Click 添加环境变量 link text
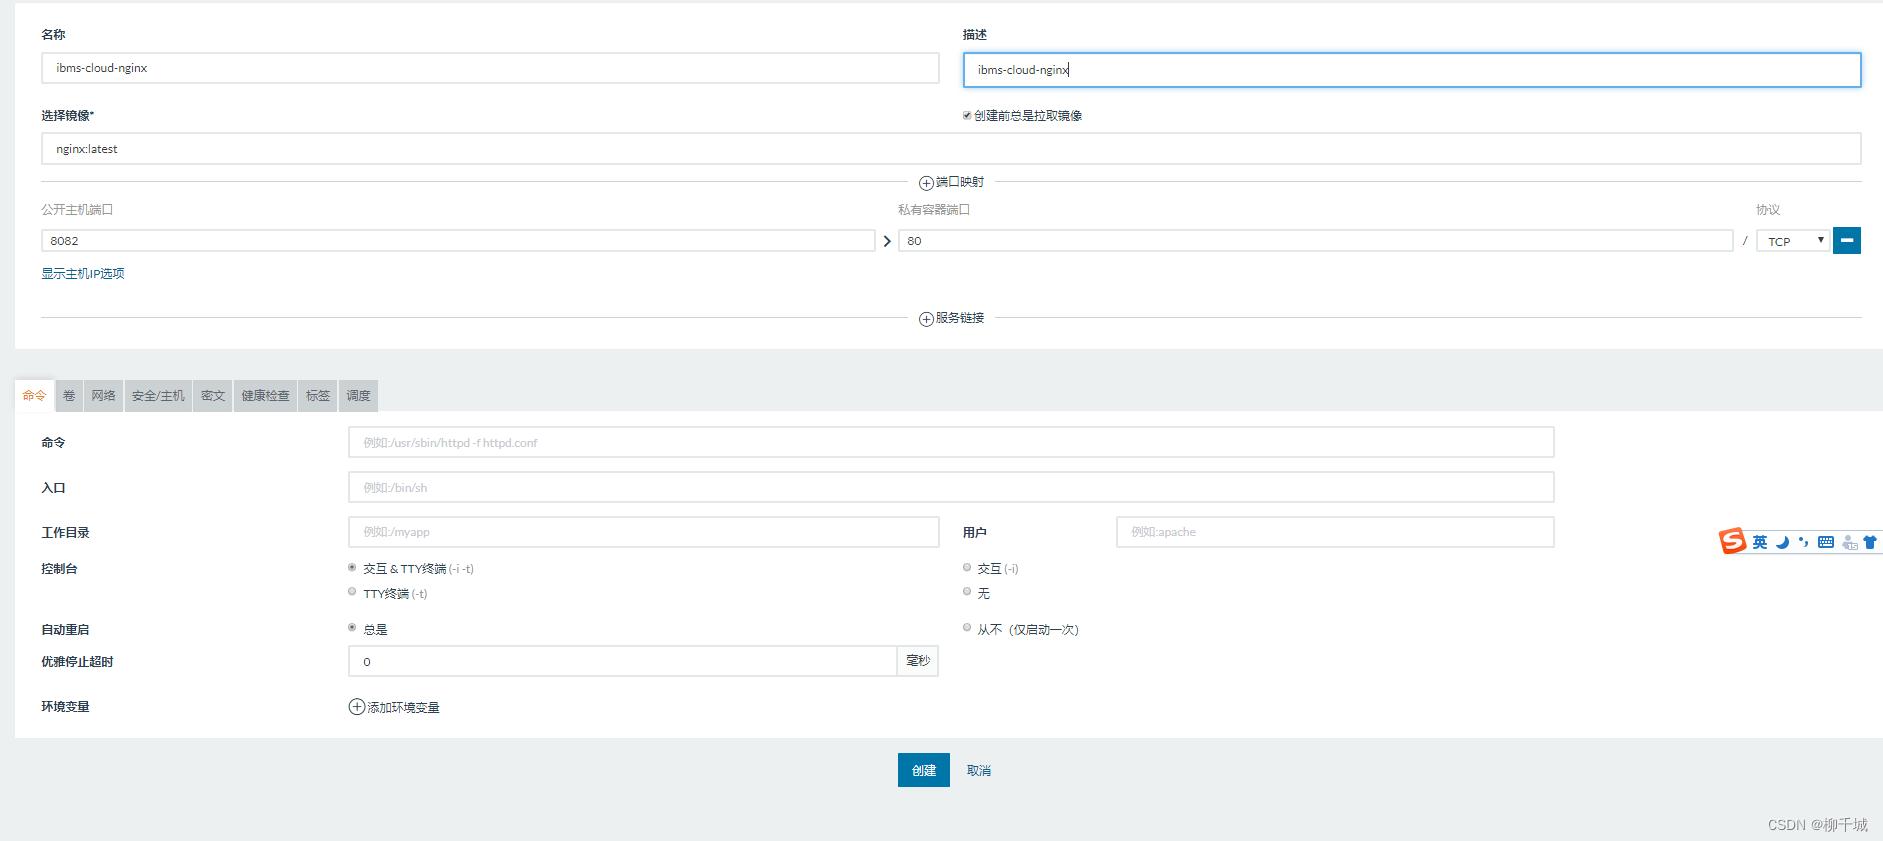 click(x=403, y=708)
